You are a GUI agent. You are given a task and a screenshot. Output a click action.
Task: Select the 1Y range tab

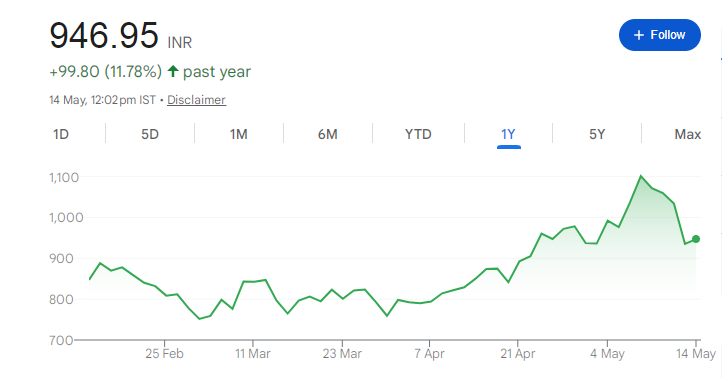[x=508, y=134]
